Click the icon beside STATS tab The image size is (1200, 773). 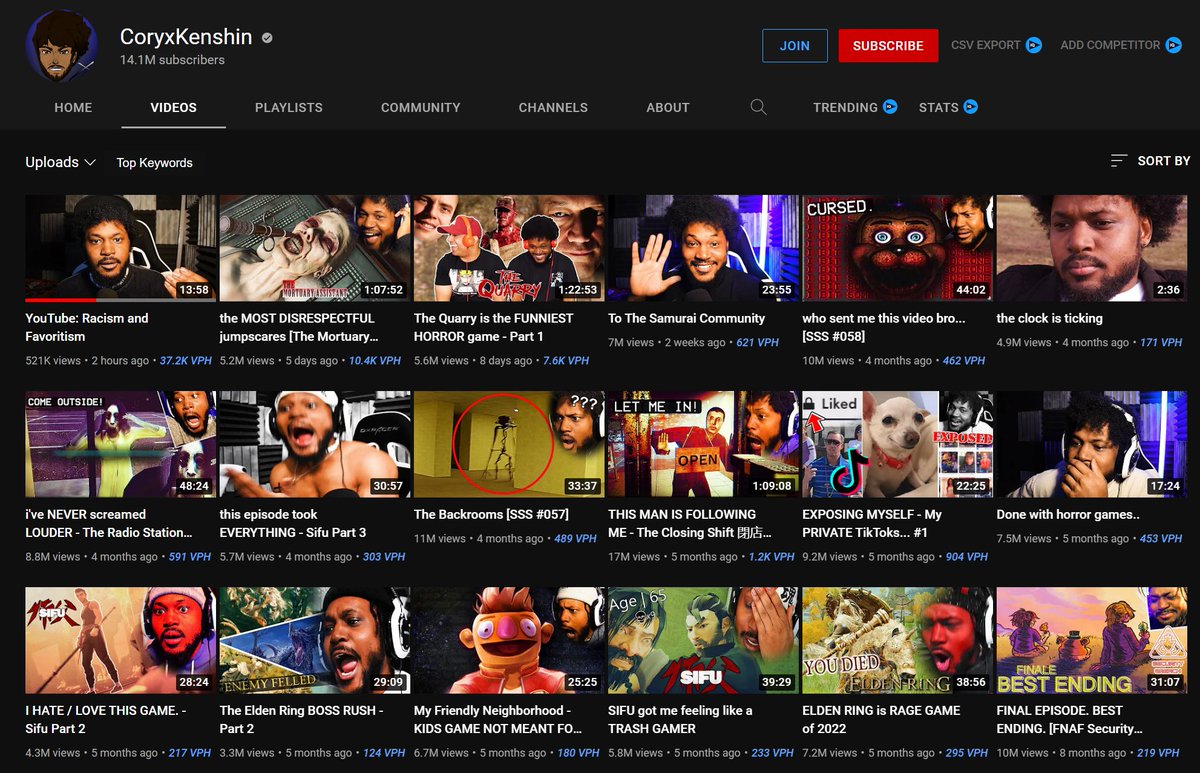tap(970, 107)
